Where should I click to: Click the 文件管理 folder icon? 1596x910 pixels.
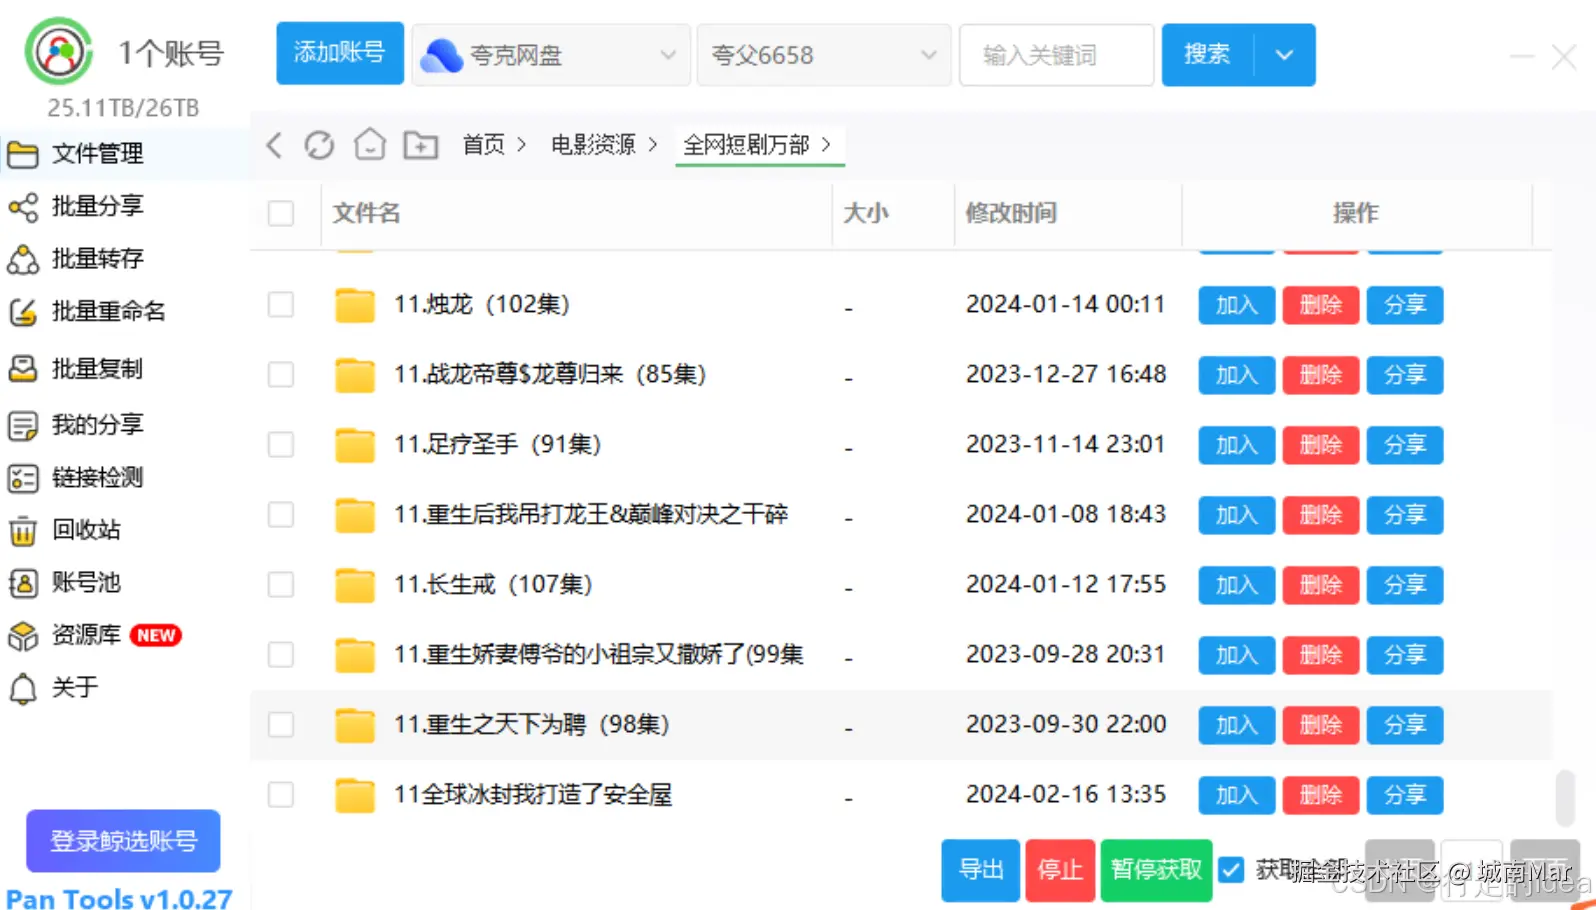(x=23, y=154)
